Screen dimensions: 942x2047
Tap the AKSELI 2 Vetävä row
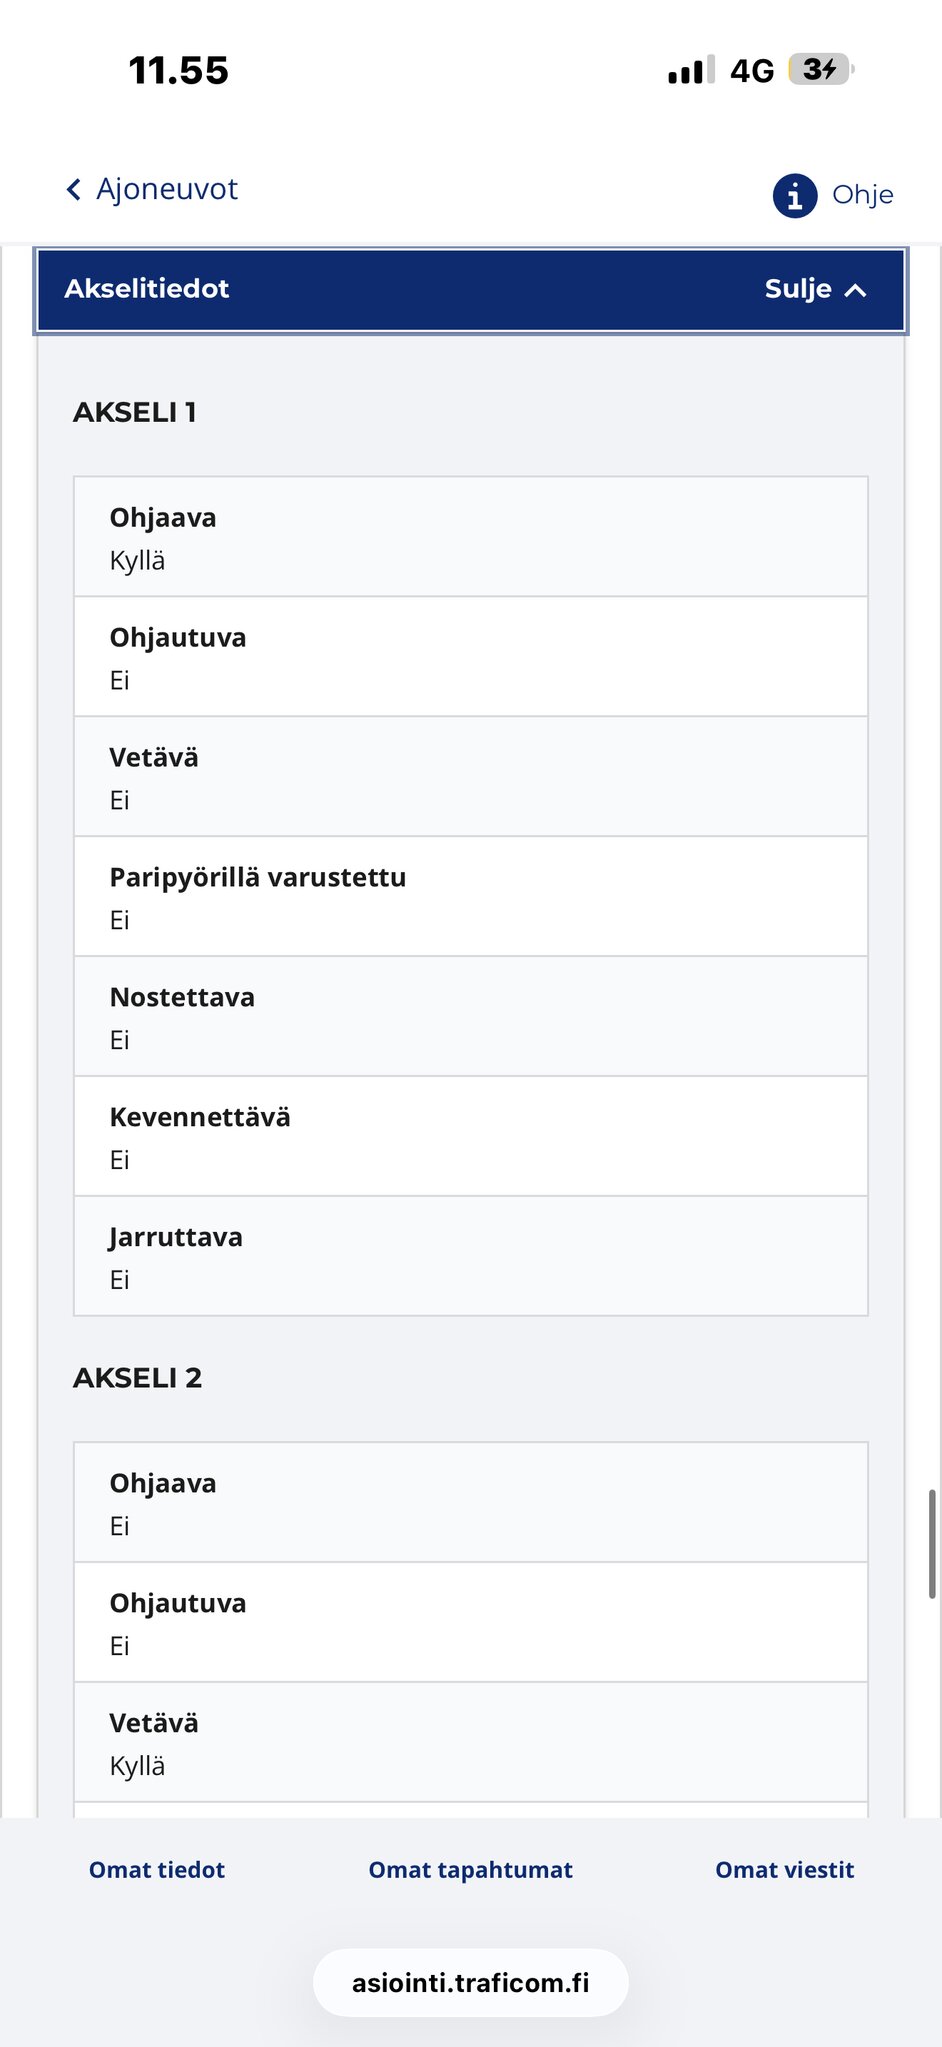point(471,1743)
